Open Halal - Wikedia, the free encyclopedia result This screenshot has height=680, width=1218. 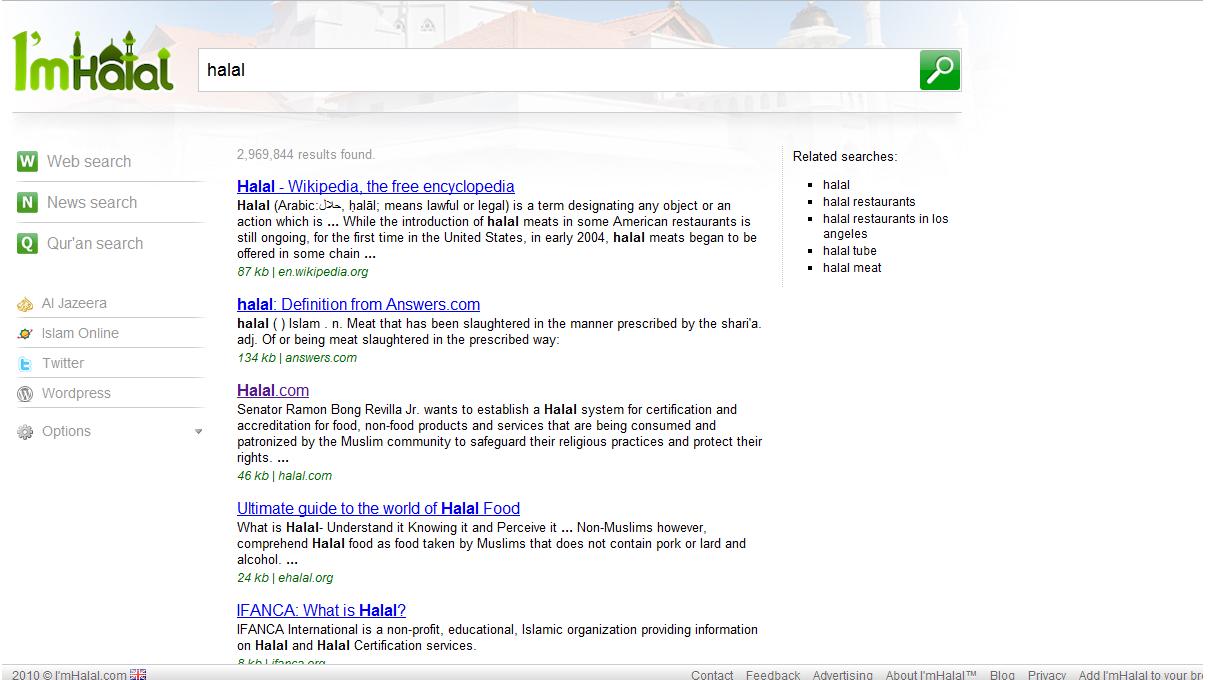pyautogui.click(x=376, y=186)
